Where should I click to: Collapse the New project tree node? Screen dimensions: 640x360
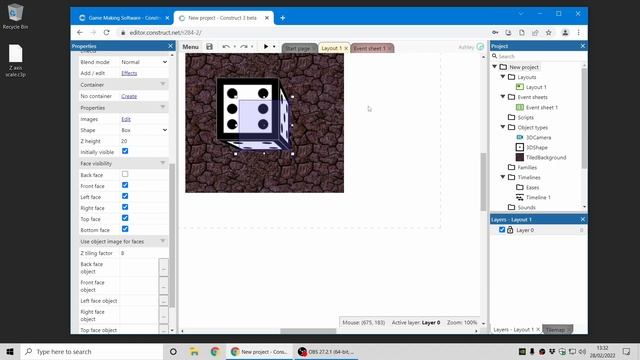tap(495, 67)
